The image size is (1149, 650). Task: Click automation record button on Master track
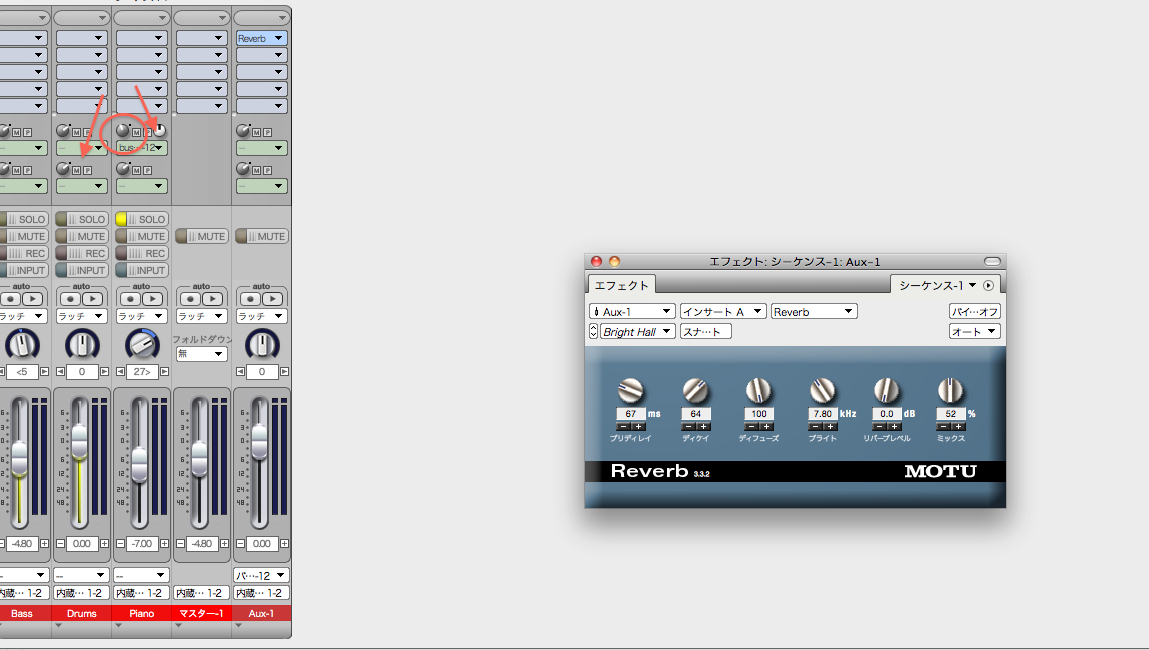[191, 299]
